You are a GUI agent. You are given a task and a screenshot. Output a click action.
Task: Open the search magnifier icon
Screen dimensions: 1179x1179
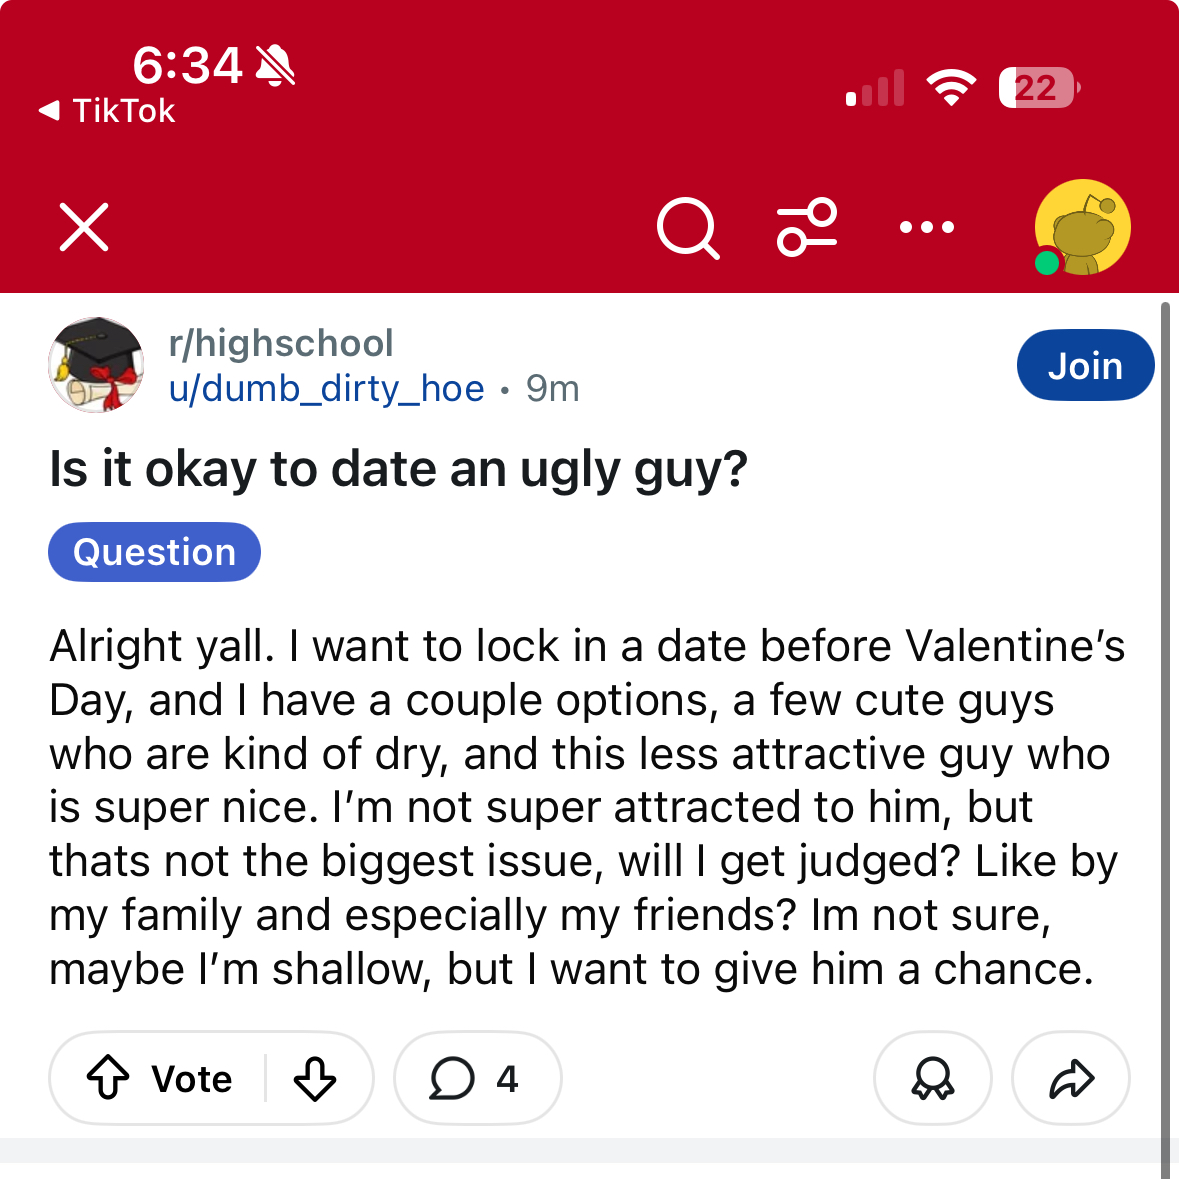click(x=687, y=228)
